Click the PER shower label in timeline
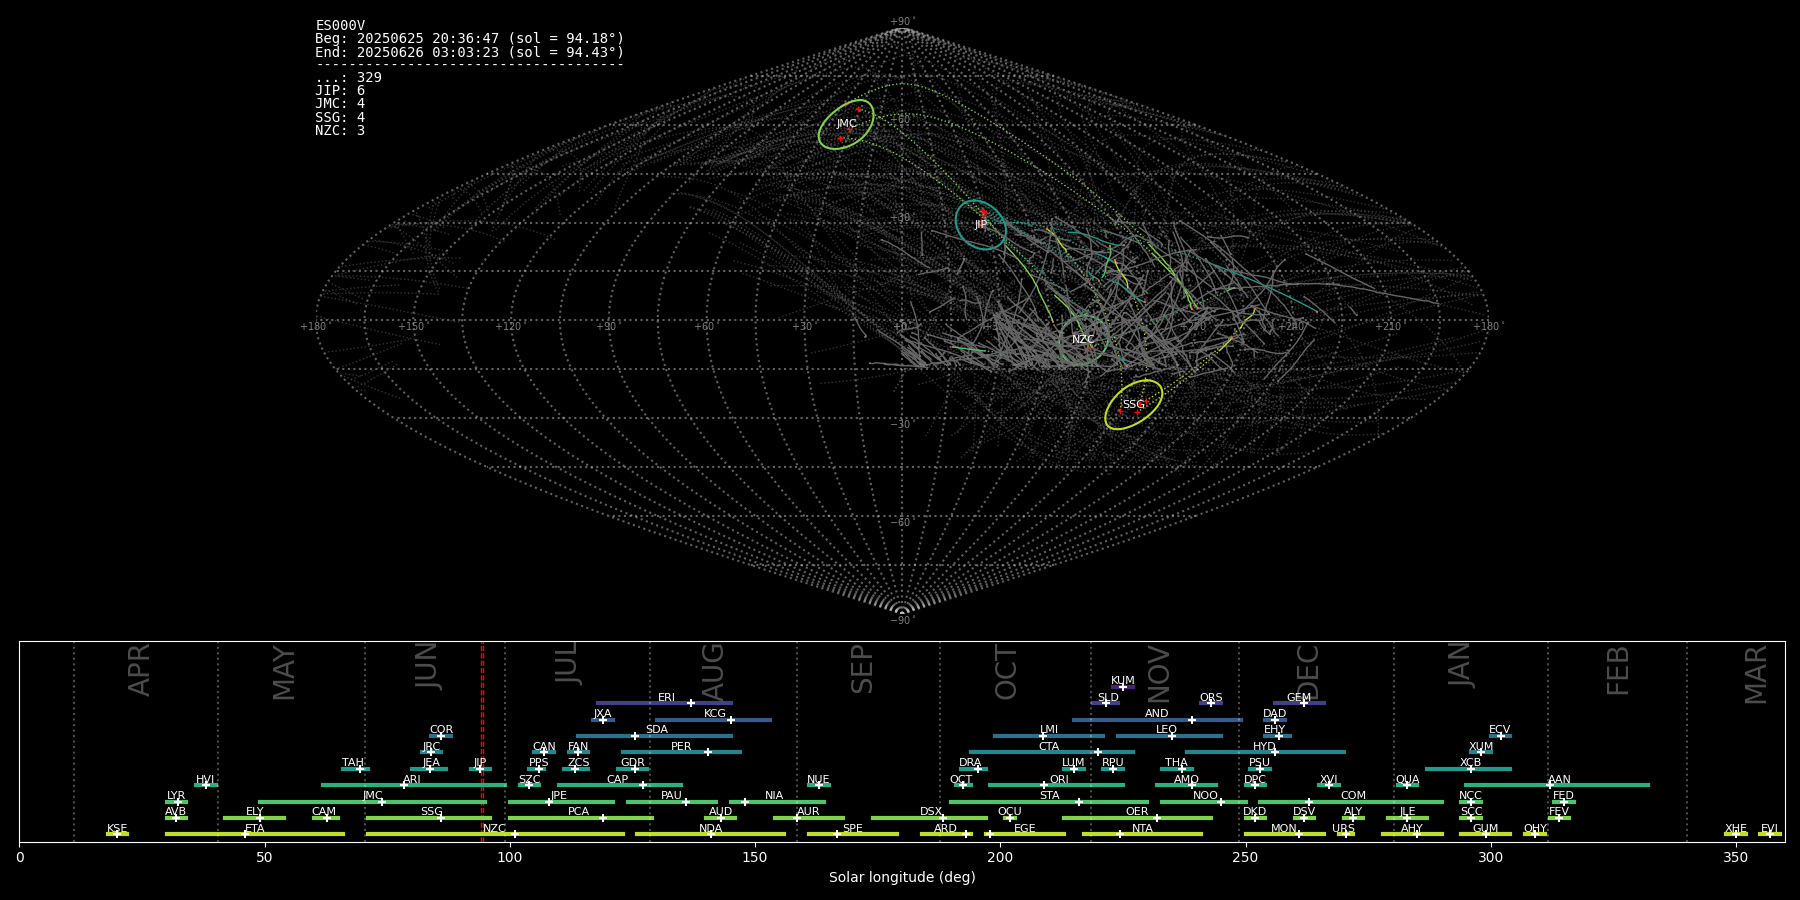 (x=681, y=747)
